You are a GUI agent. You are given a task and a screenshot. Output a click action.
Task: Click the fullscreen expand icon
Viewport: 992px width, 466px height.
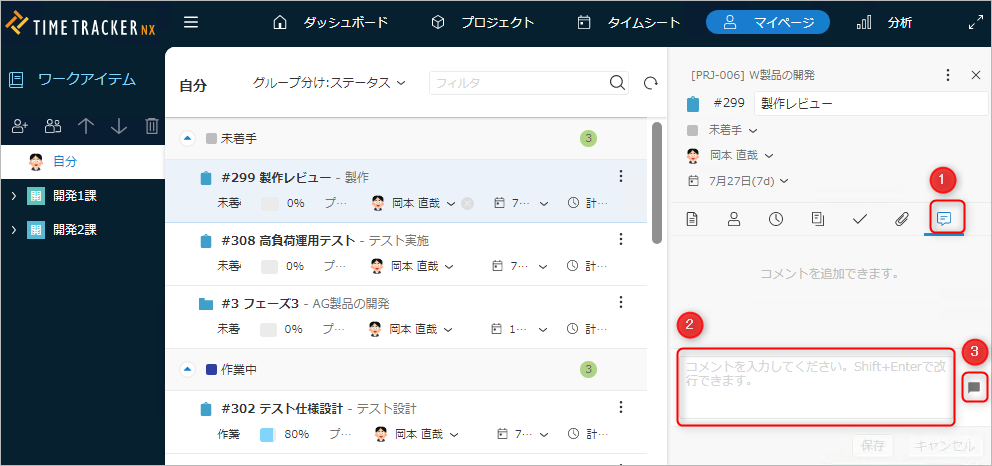(x=976, y=23)
